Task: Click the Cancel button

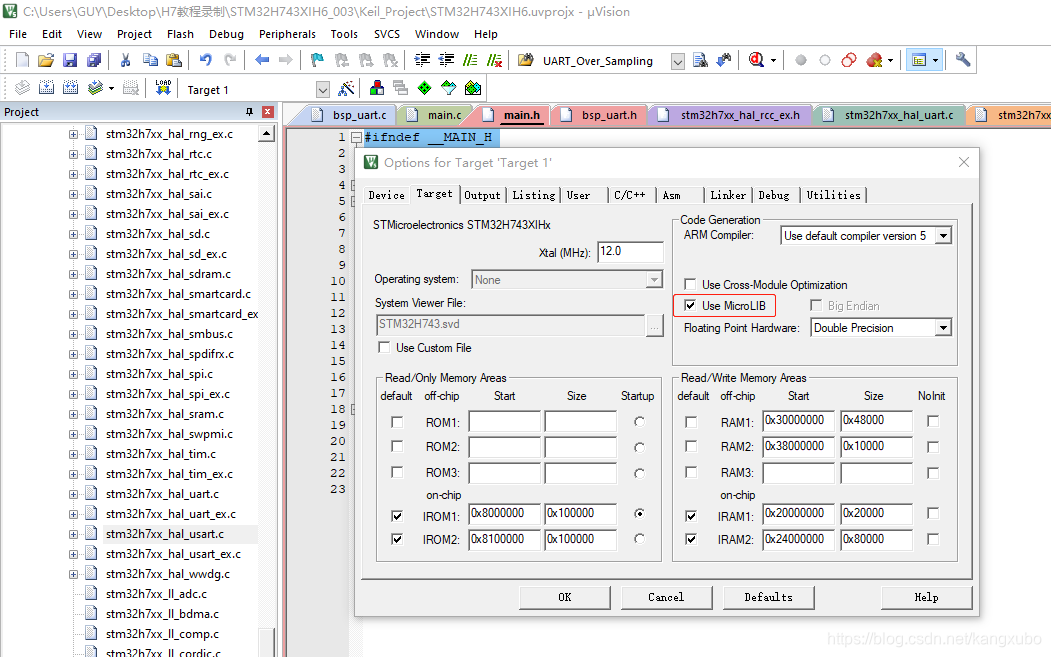Action: [666, 597]
